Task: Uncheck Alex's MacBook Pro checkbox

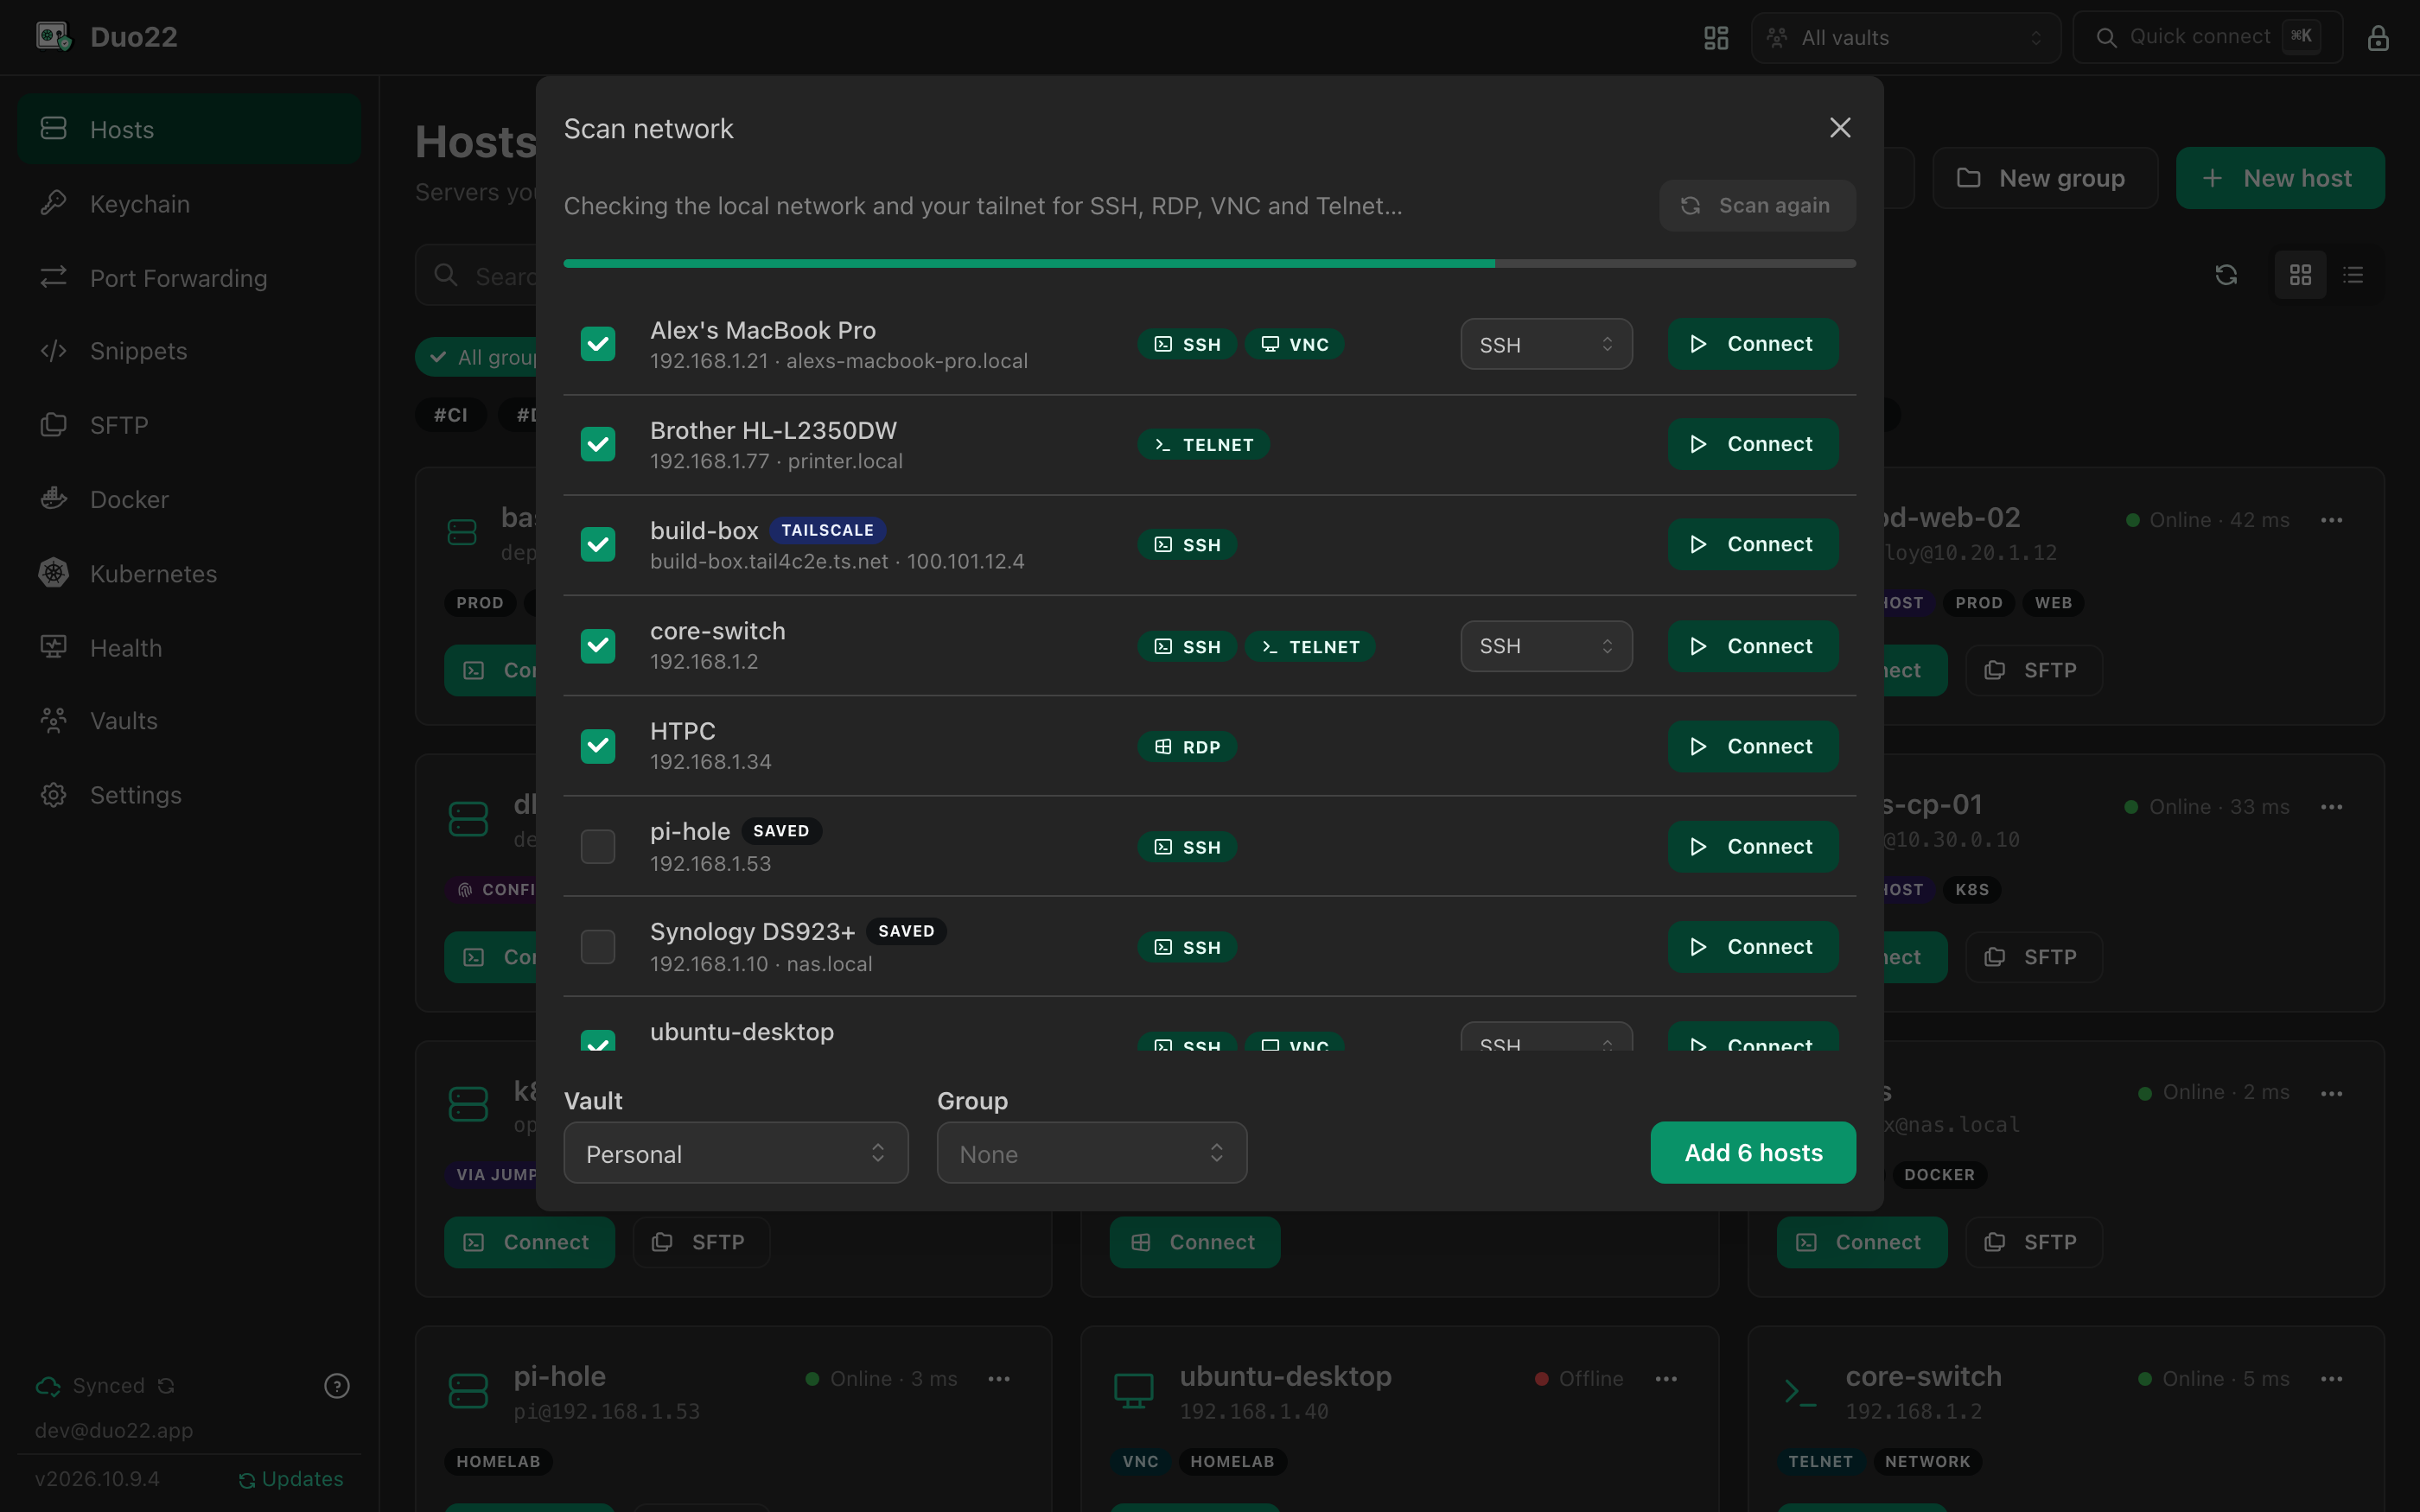Action: [598, 344]
